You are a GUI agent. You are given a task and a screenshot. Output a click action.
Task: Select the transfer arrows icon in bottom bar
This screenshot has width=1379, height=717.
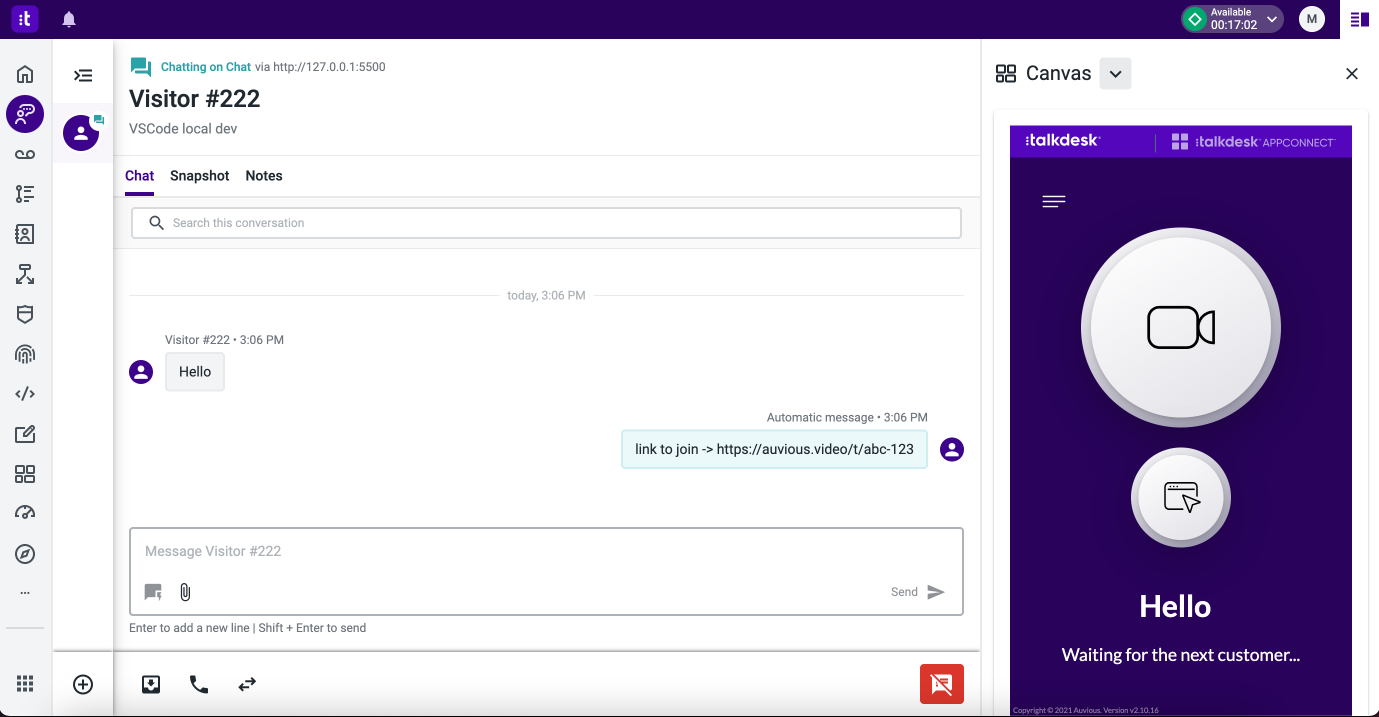[x=247, y=684]
